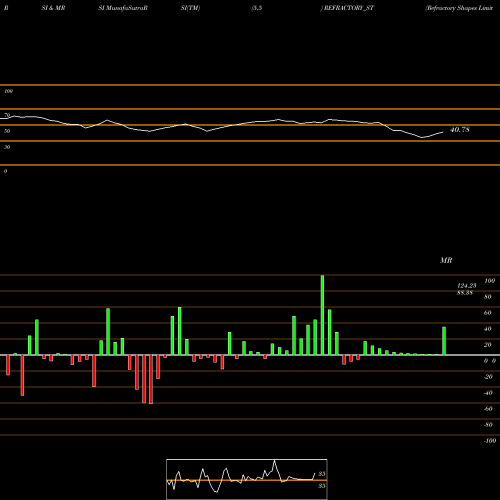Image resolution: width=500 pixels, height=500 pixels.
Task: Click the MR panel title label
Action: coord(446,260)
